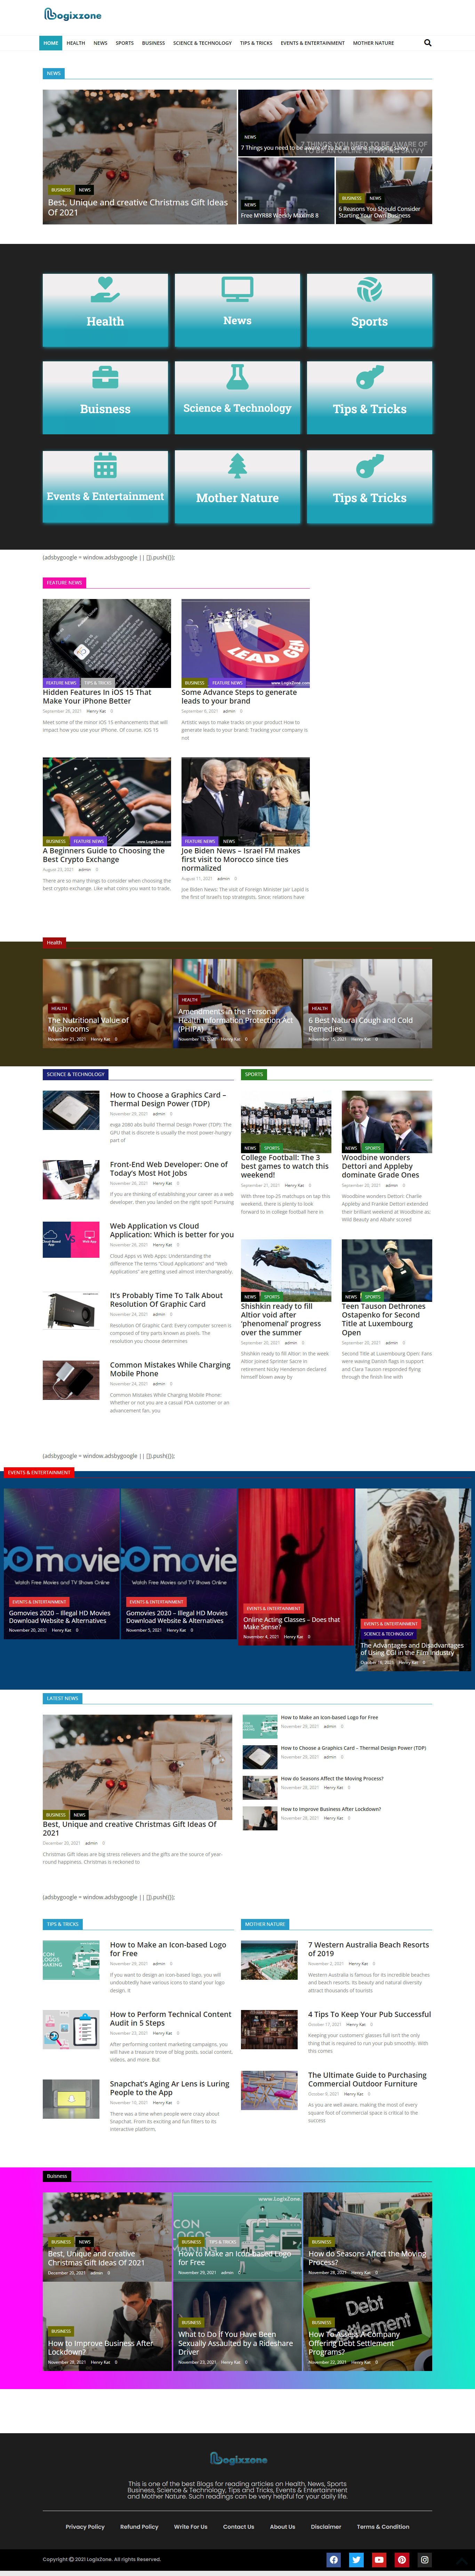Open 'Web Application vs Cloud Application' title
Image resolution: width=475 pixels, height=2576 pixels.
click(172, 1230)
